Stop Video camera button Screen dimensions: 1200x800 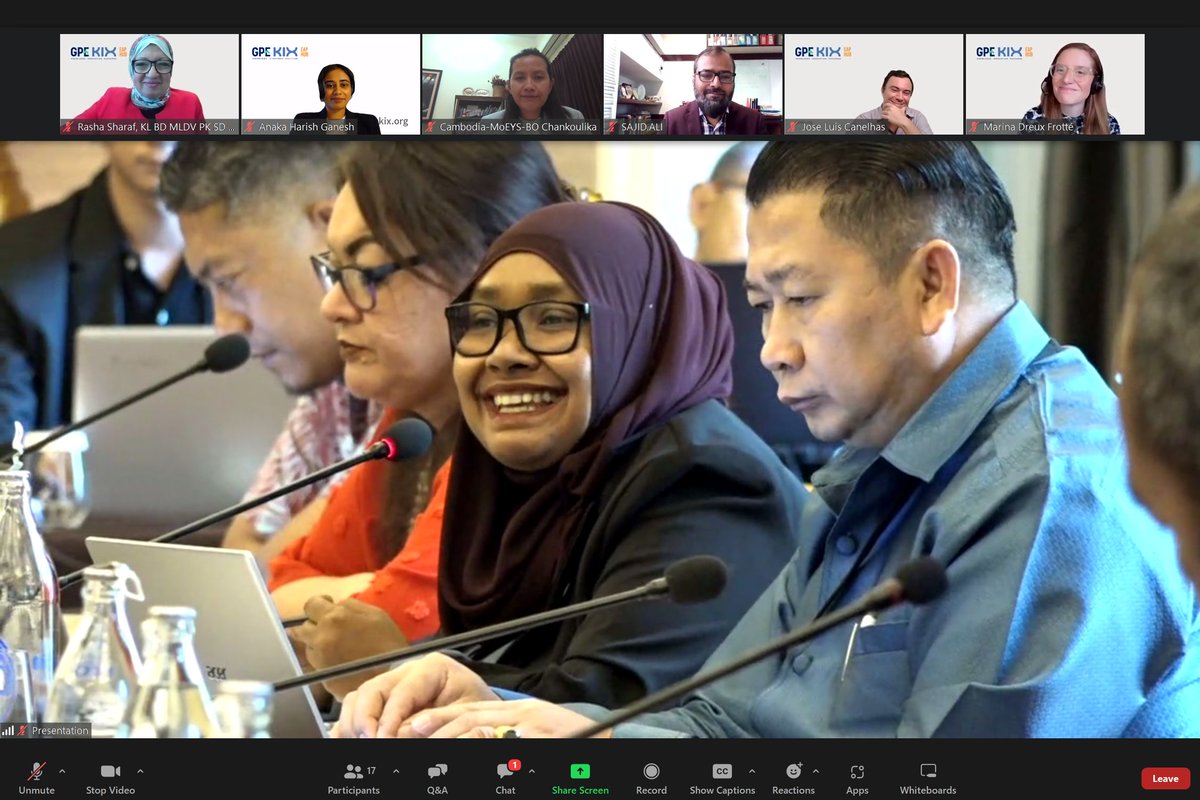(110, 777)
